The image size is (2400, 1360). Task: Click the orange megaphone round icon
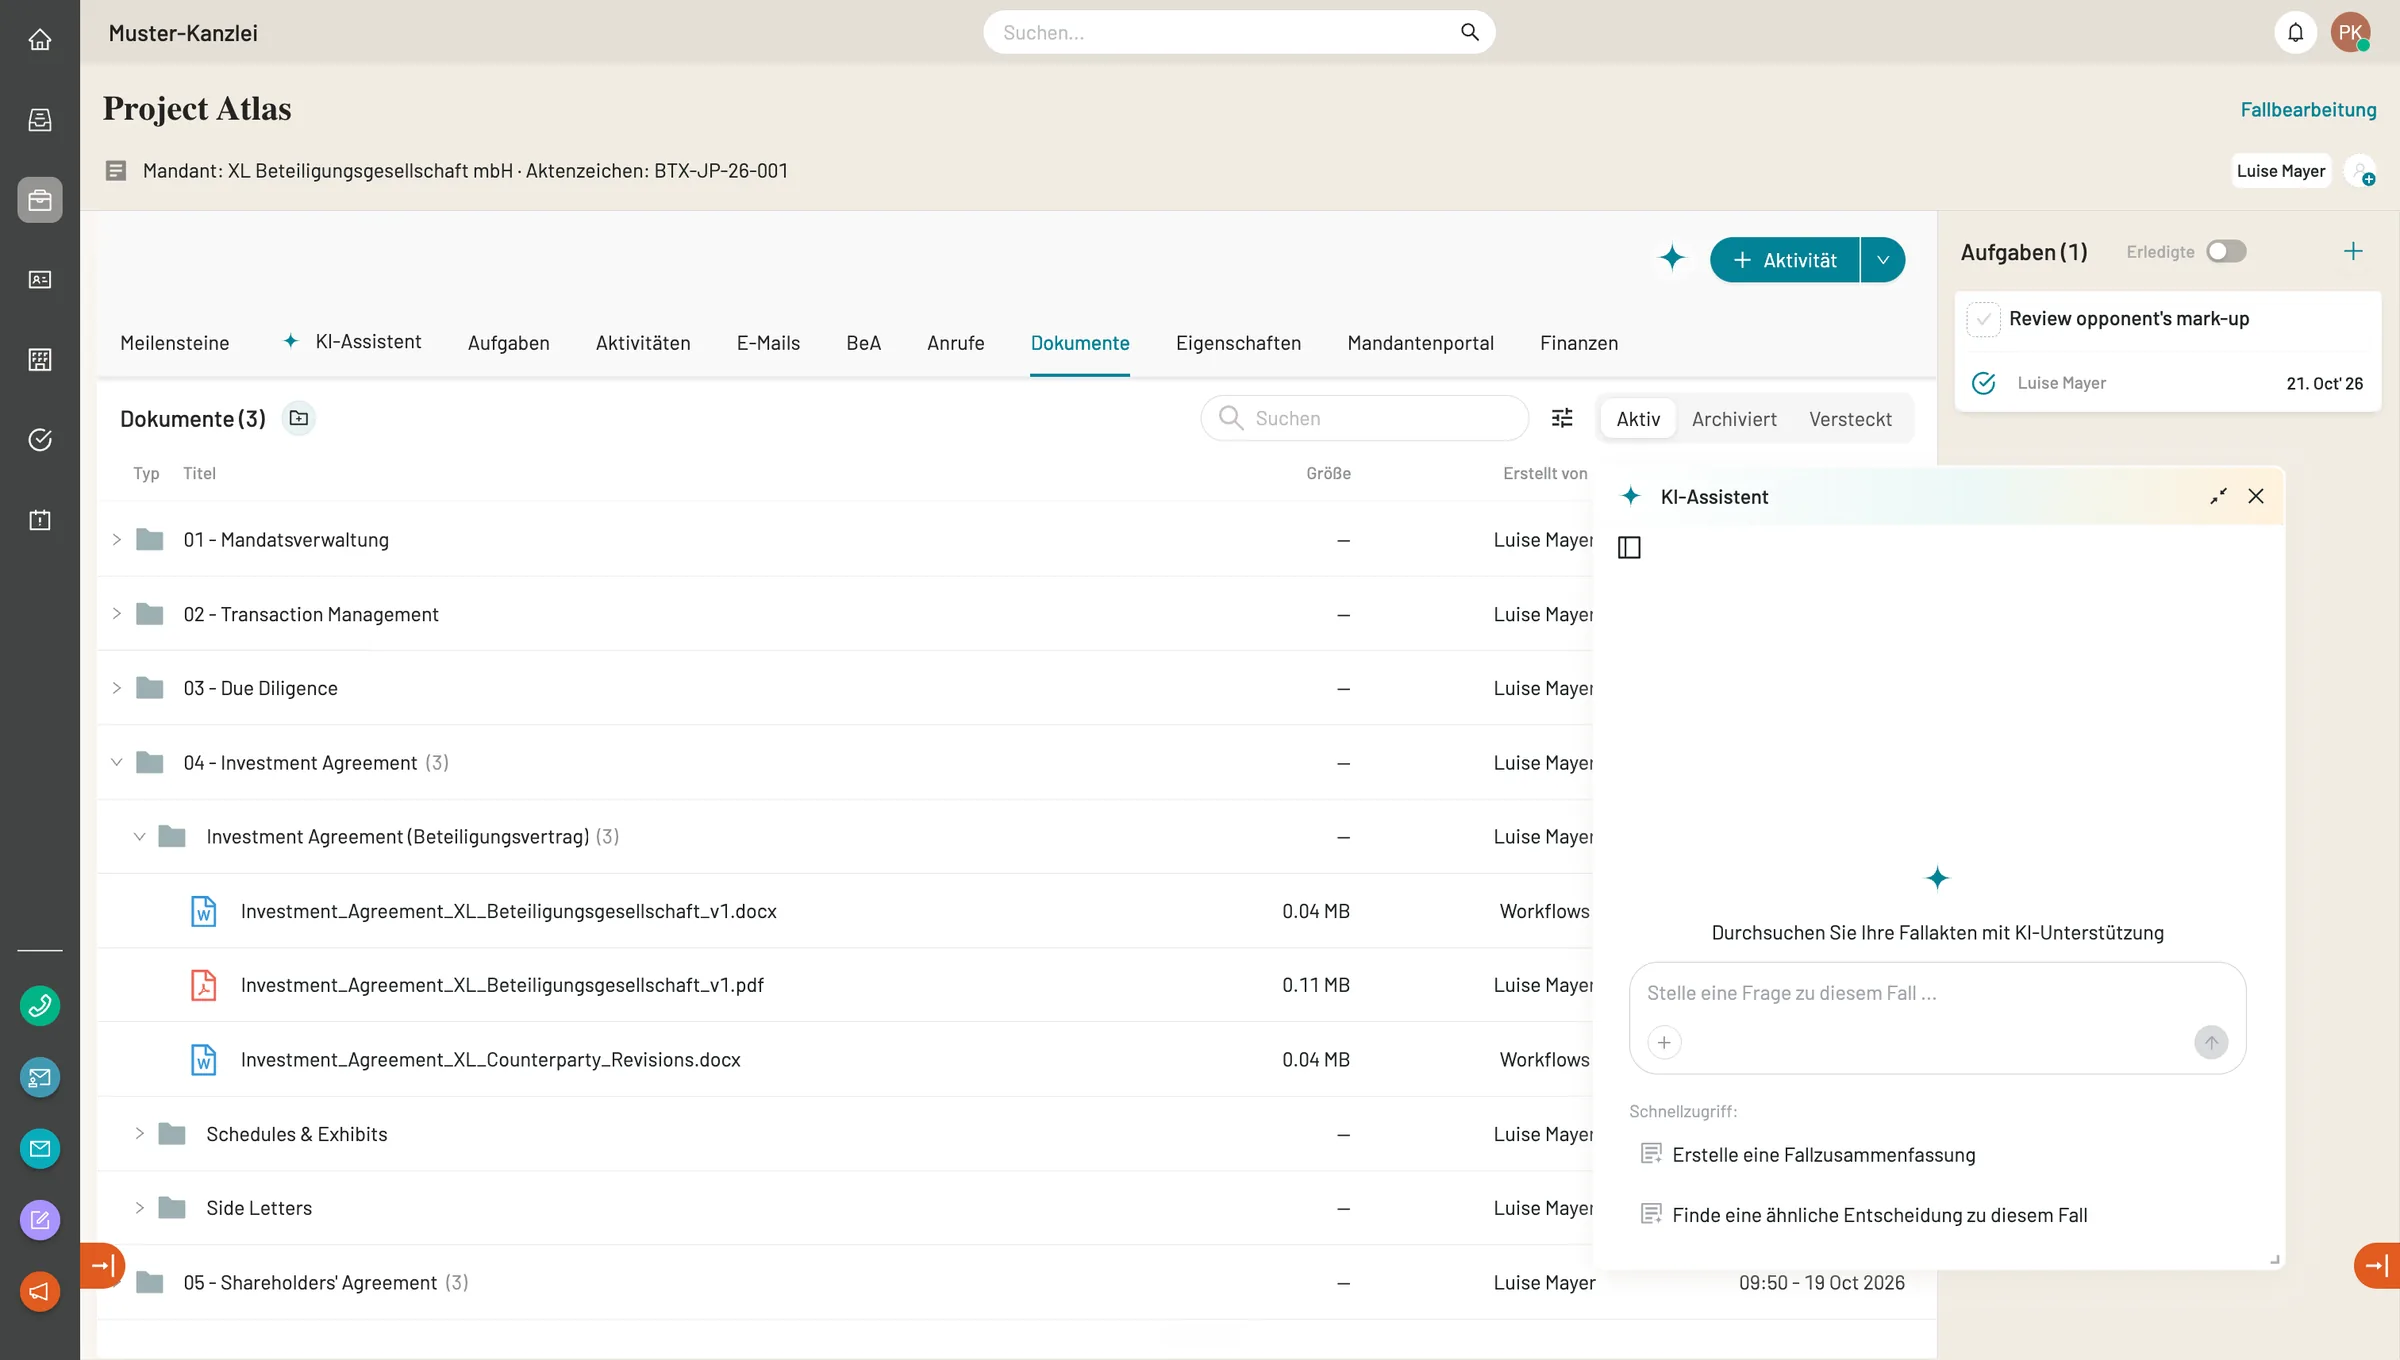40,1292
